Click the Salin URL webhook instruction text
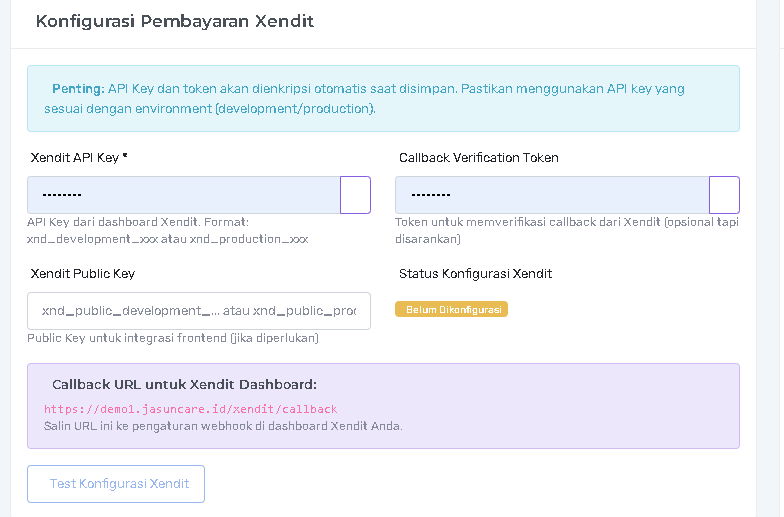Image resolution: width=784 pixels, height=517 pixels. click(x=223, y=425)
